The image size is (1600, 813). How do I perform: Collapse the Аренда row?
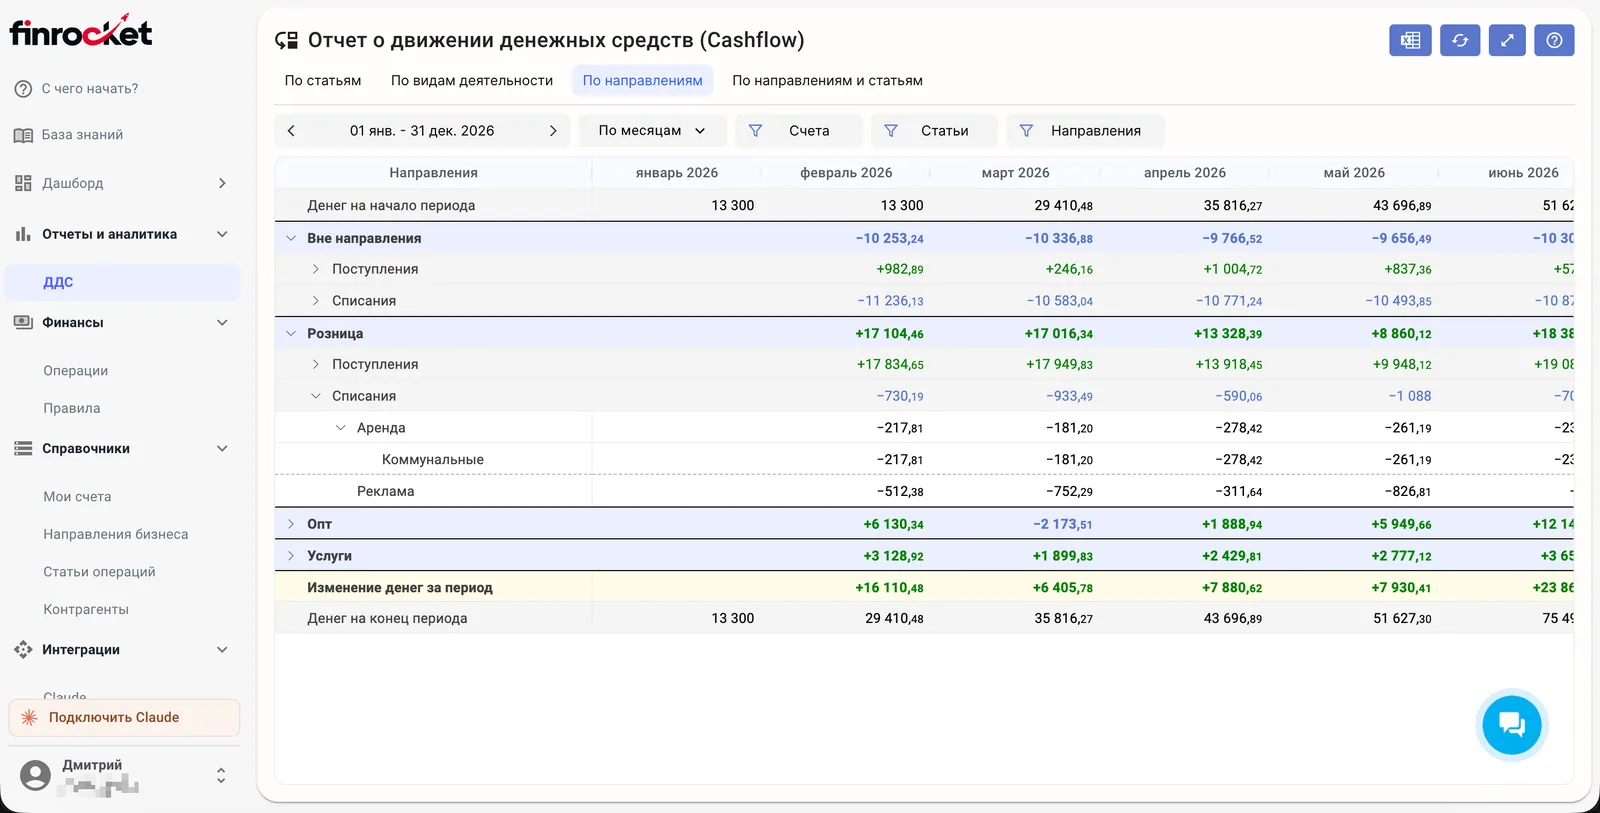(341, 428)
